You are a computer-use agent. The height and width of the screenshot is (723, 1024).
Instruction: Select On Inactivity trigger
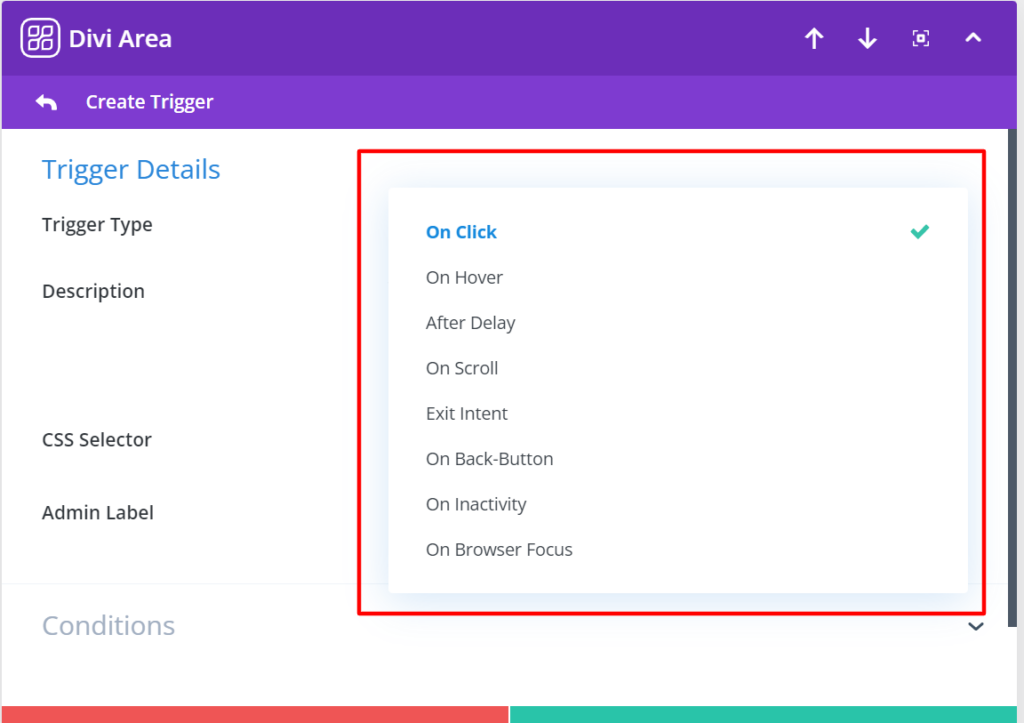(677, 504)
